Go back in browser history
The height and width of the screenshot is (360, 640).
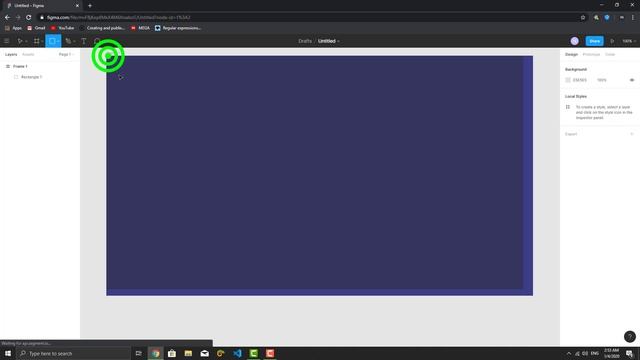pos(7,18)
